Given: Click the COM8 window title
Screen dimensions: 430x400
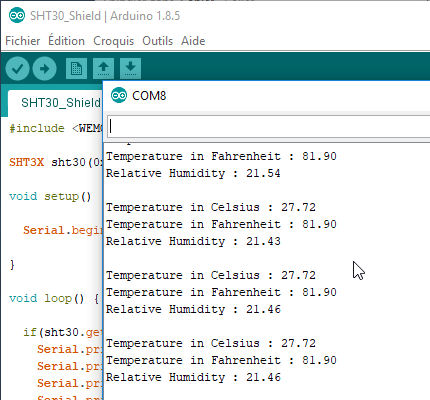Looking at the screenshot, I should [x=149, y=96].
